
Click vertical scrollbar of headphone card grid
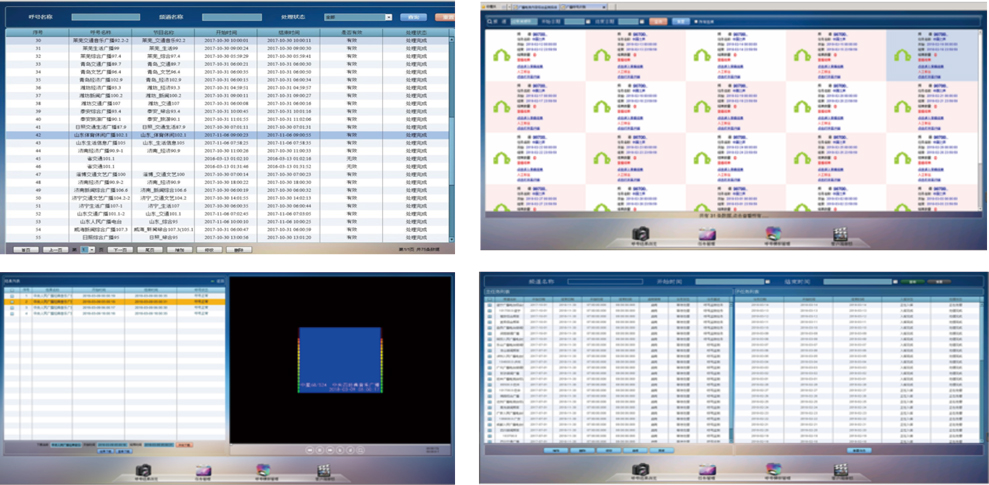coord(980,119)
